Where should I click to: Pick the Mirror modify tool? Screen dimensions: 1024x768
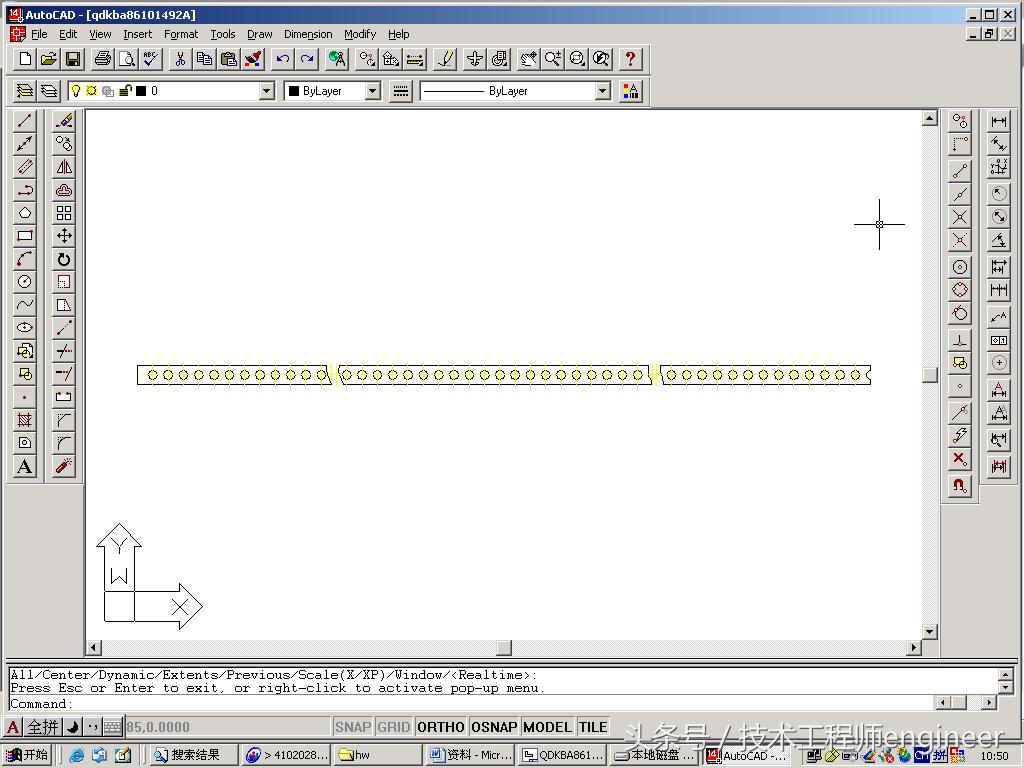tap(64, 167)
